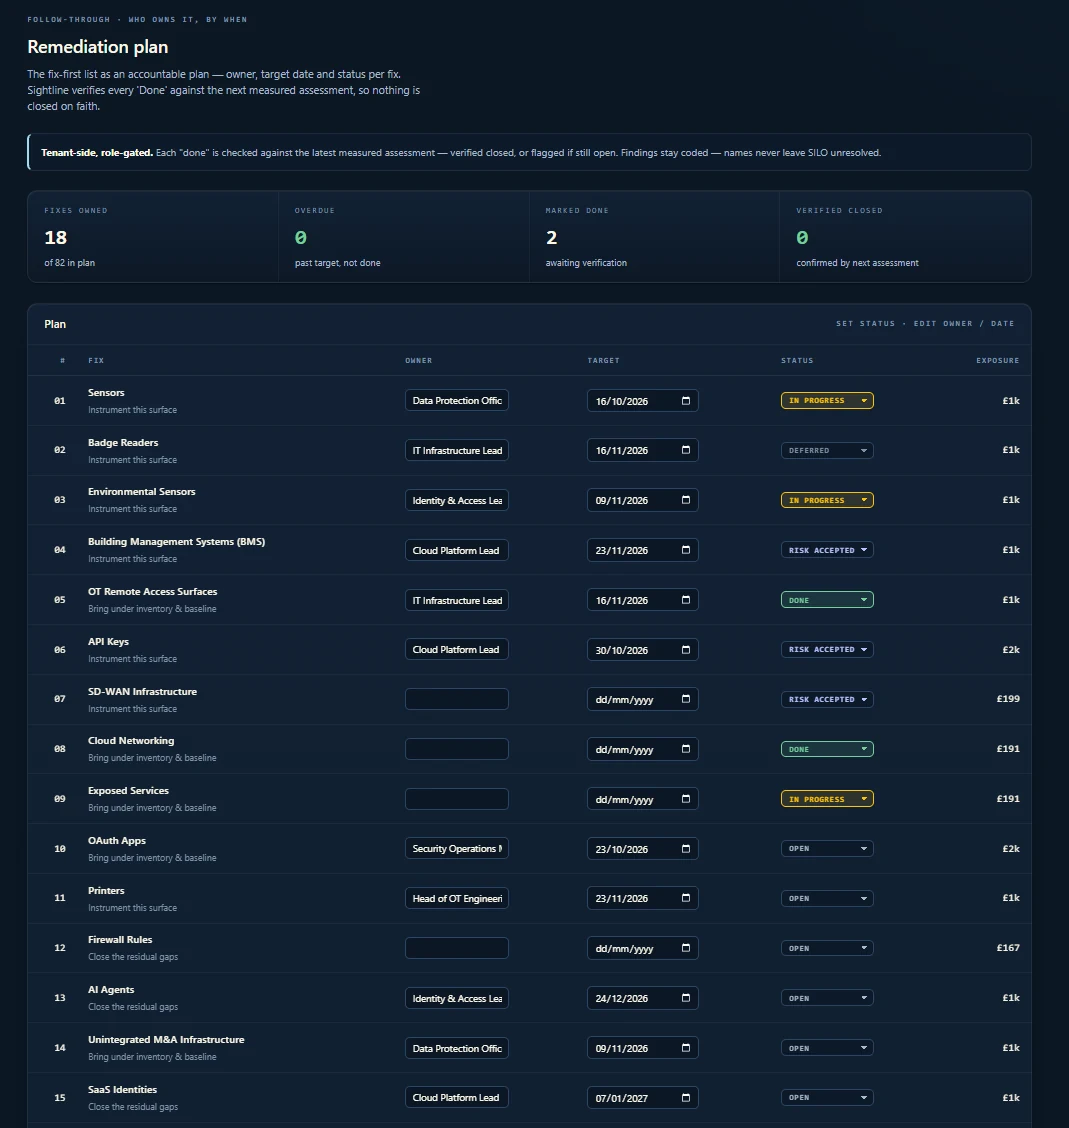Click owner field of Firewall Rules
This screenshot has width=1069, height=1128.
coord(457,948)
